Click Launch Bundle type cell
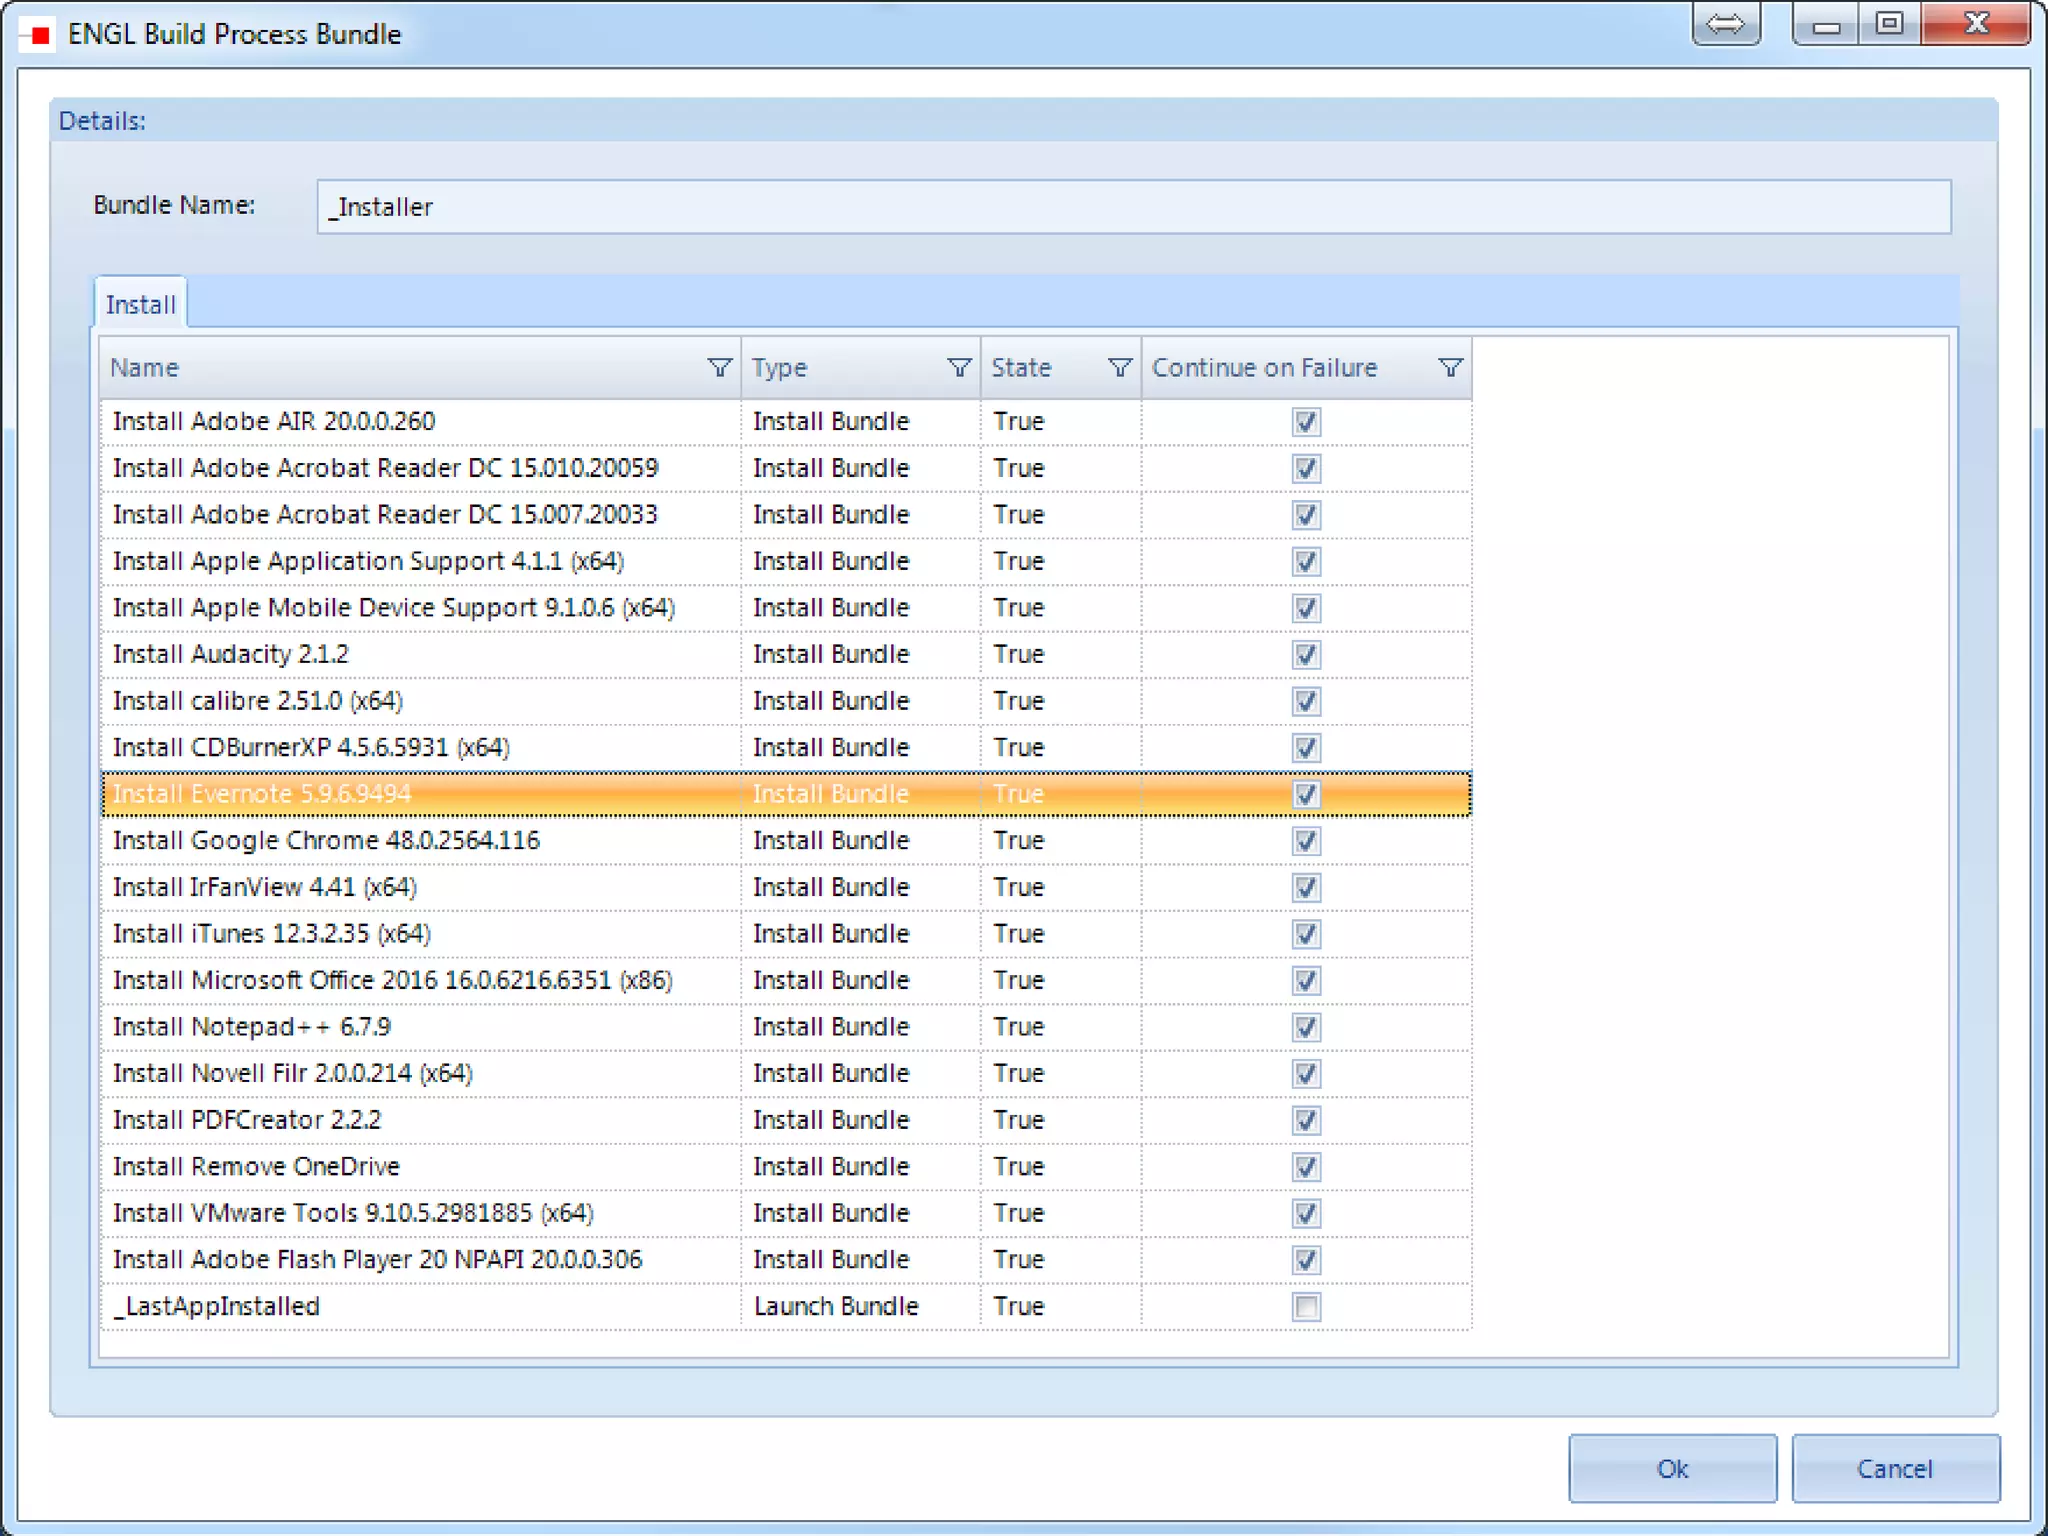The height and width of the screenshot is (1536, 2048). click(860, 1306)
